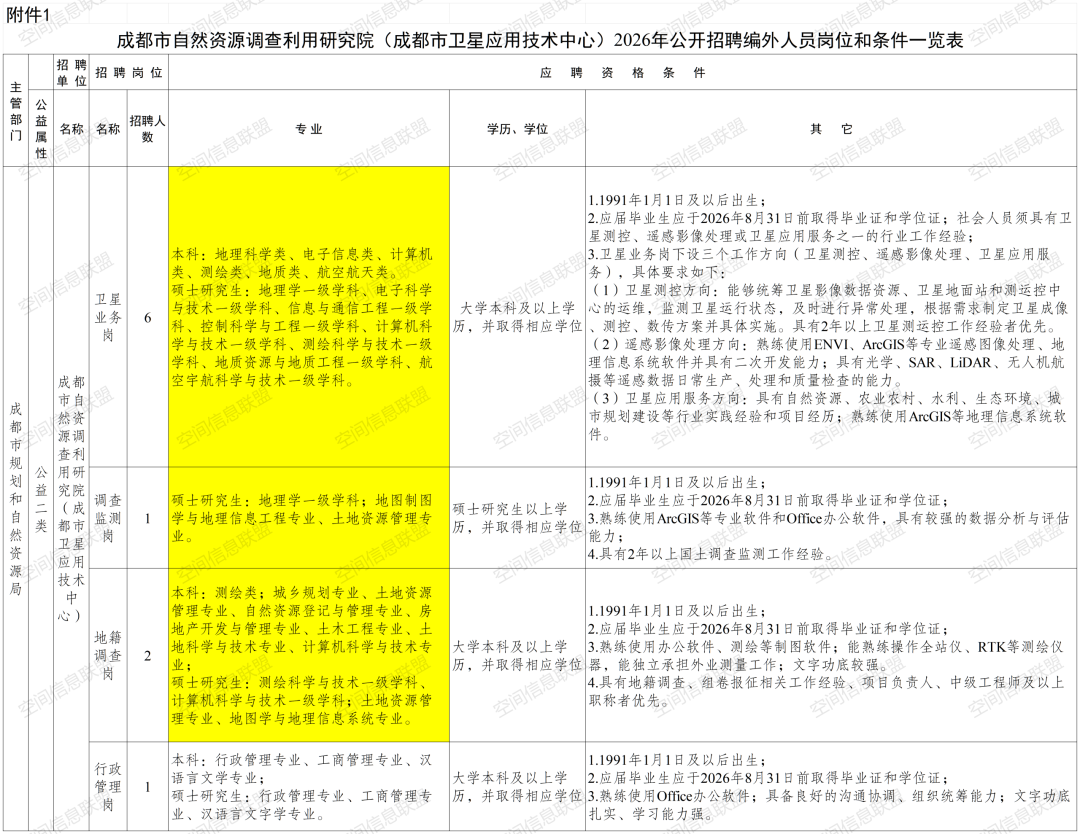The image size is (1080, 834).
Task: Click recruit count '1' for 调查监测岗
Action: [147, 518]
